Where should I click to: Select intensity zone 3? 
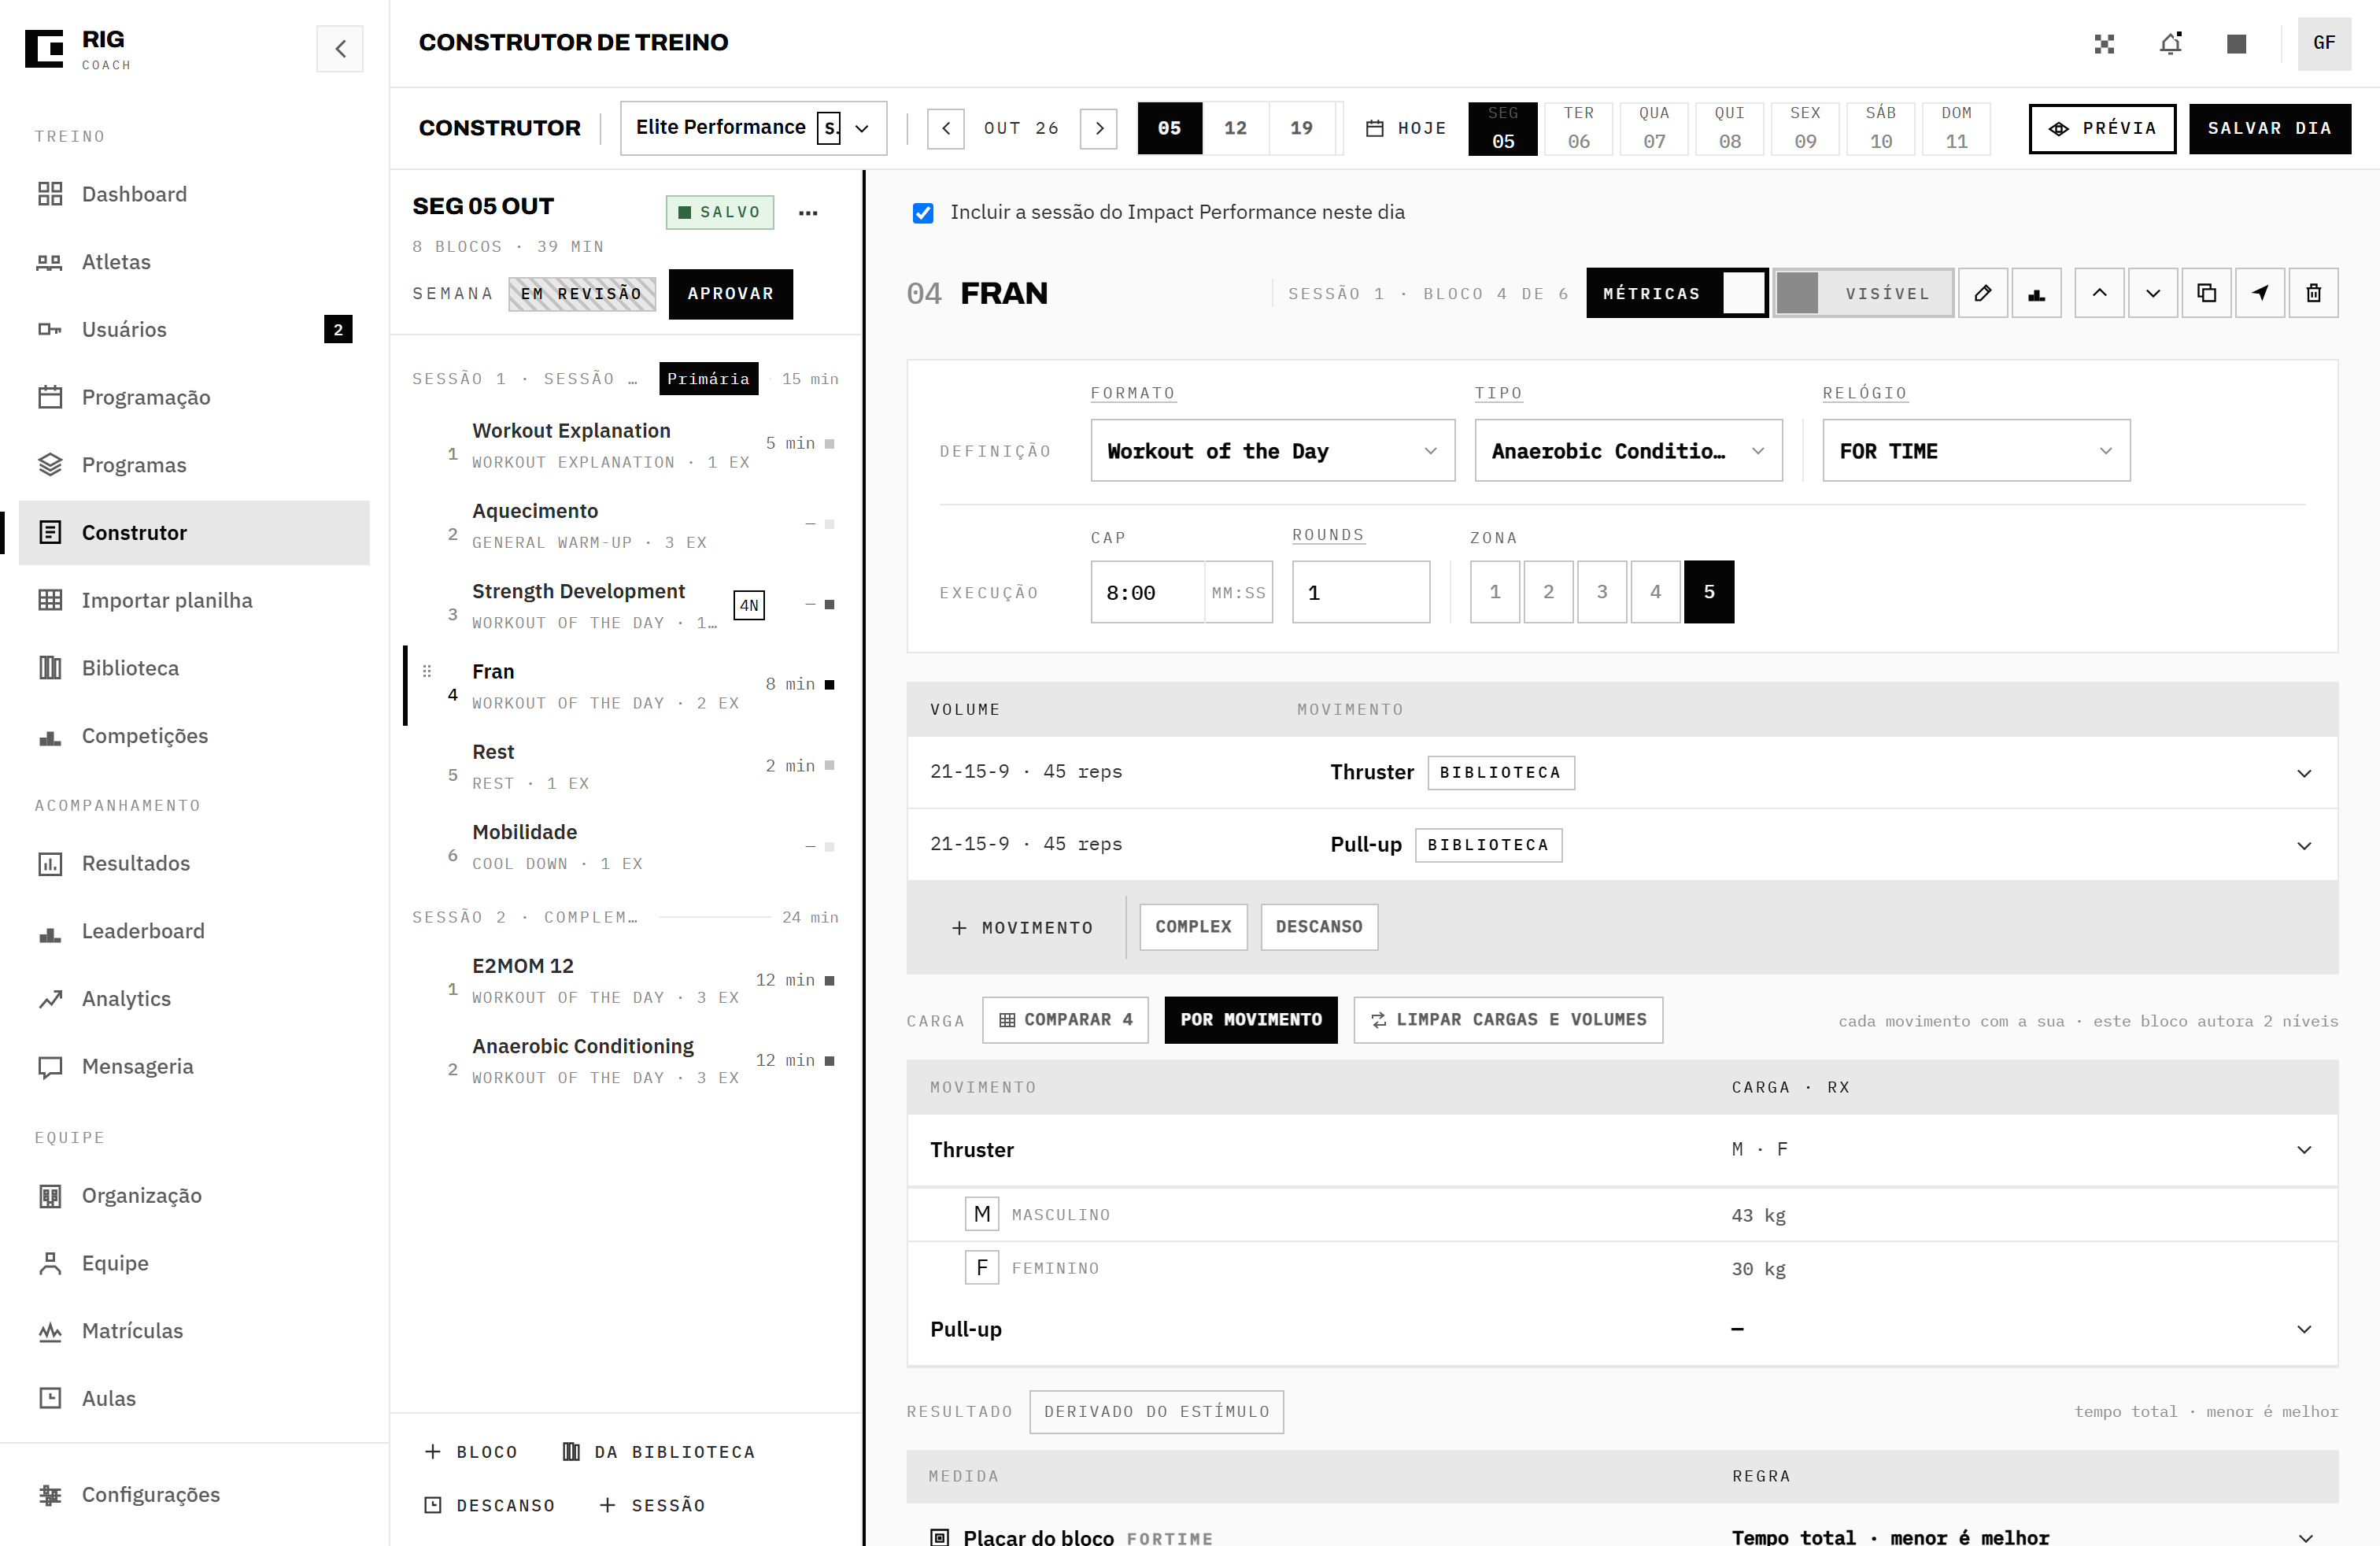(1602, 592)
